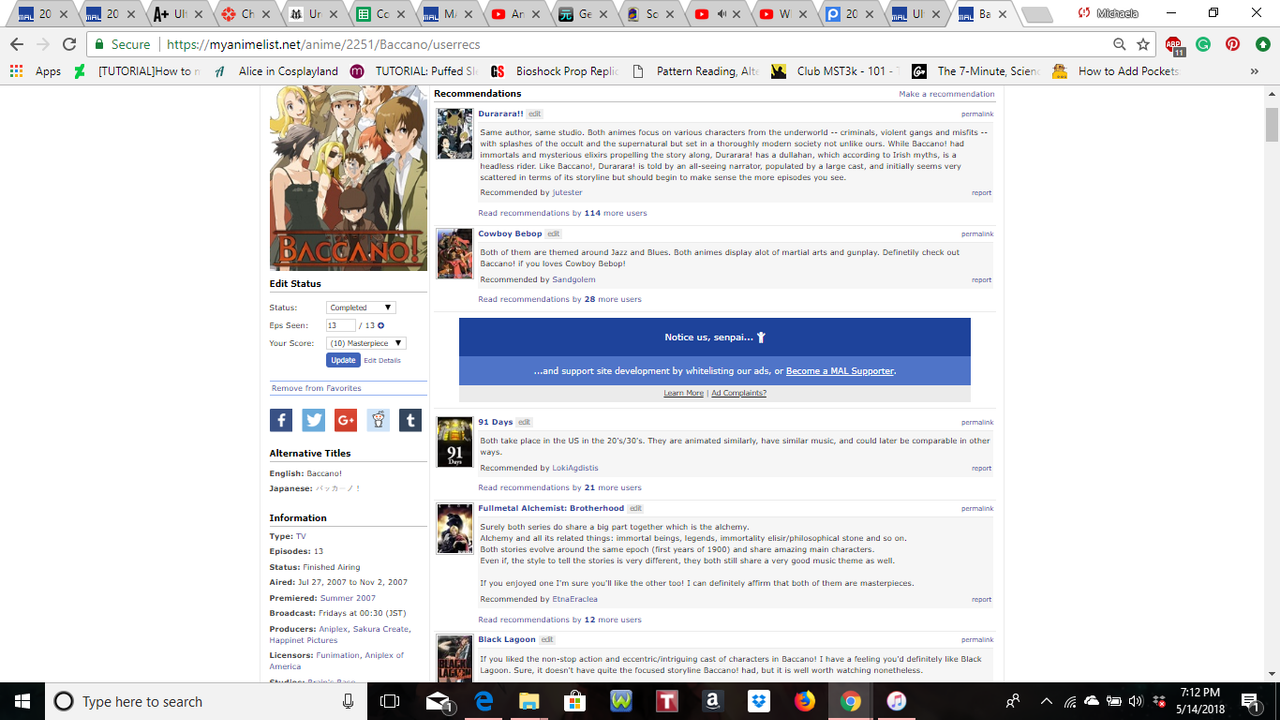
Task: Open iTunes from the taskbar
Action: [897, 701]
